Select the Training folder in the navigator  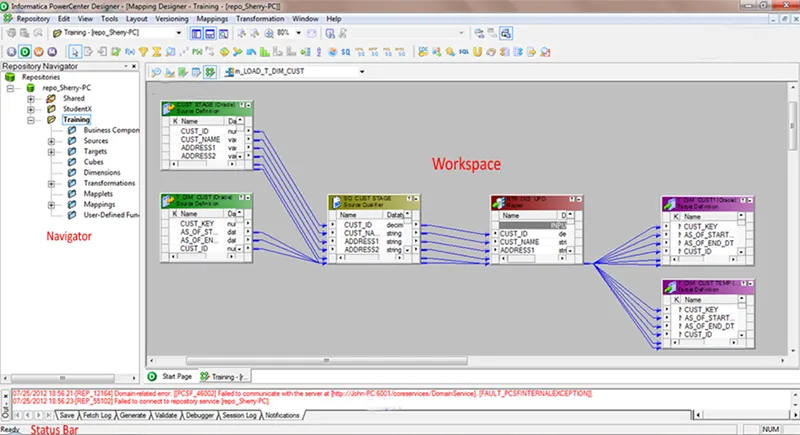(77, 119)
